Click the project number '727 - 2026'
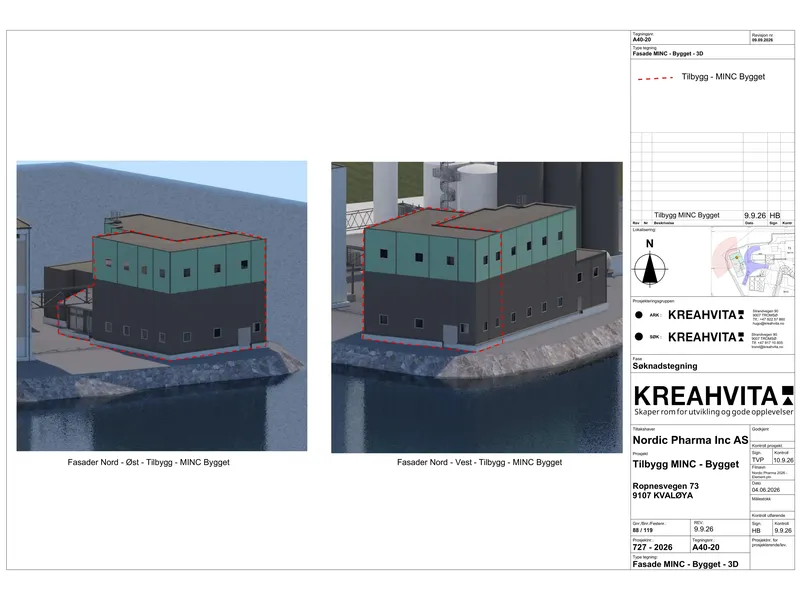The image size is (800, 600). (653, 547)
